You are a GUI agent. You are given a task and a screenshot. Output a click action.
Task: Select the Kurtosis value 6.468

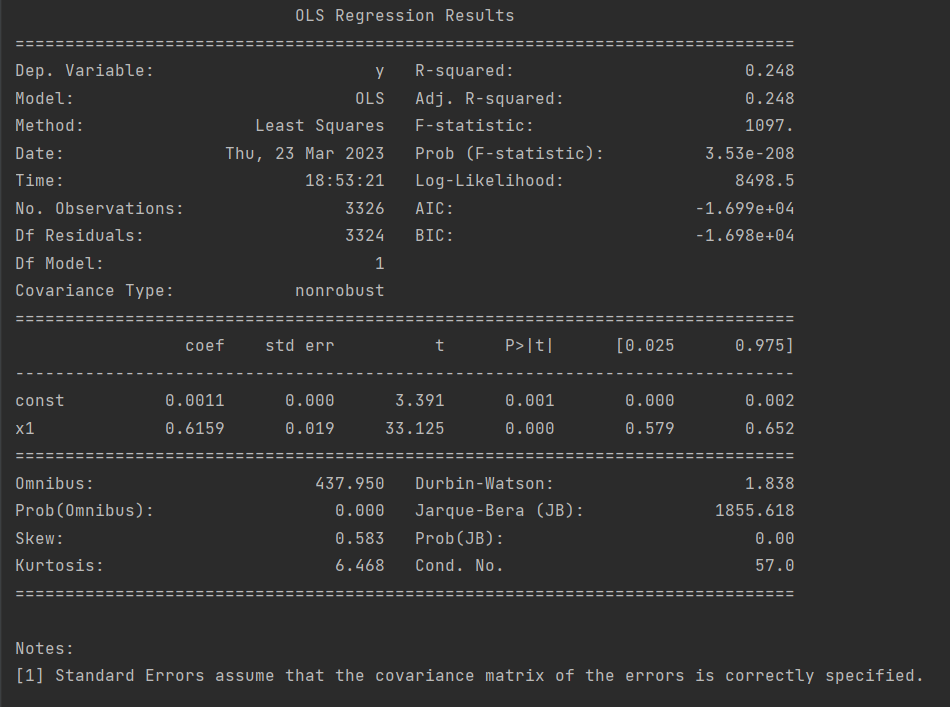(359, 566)
